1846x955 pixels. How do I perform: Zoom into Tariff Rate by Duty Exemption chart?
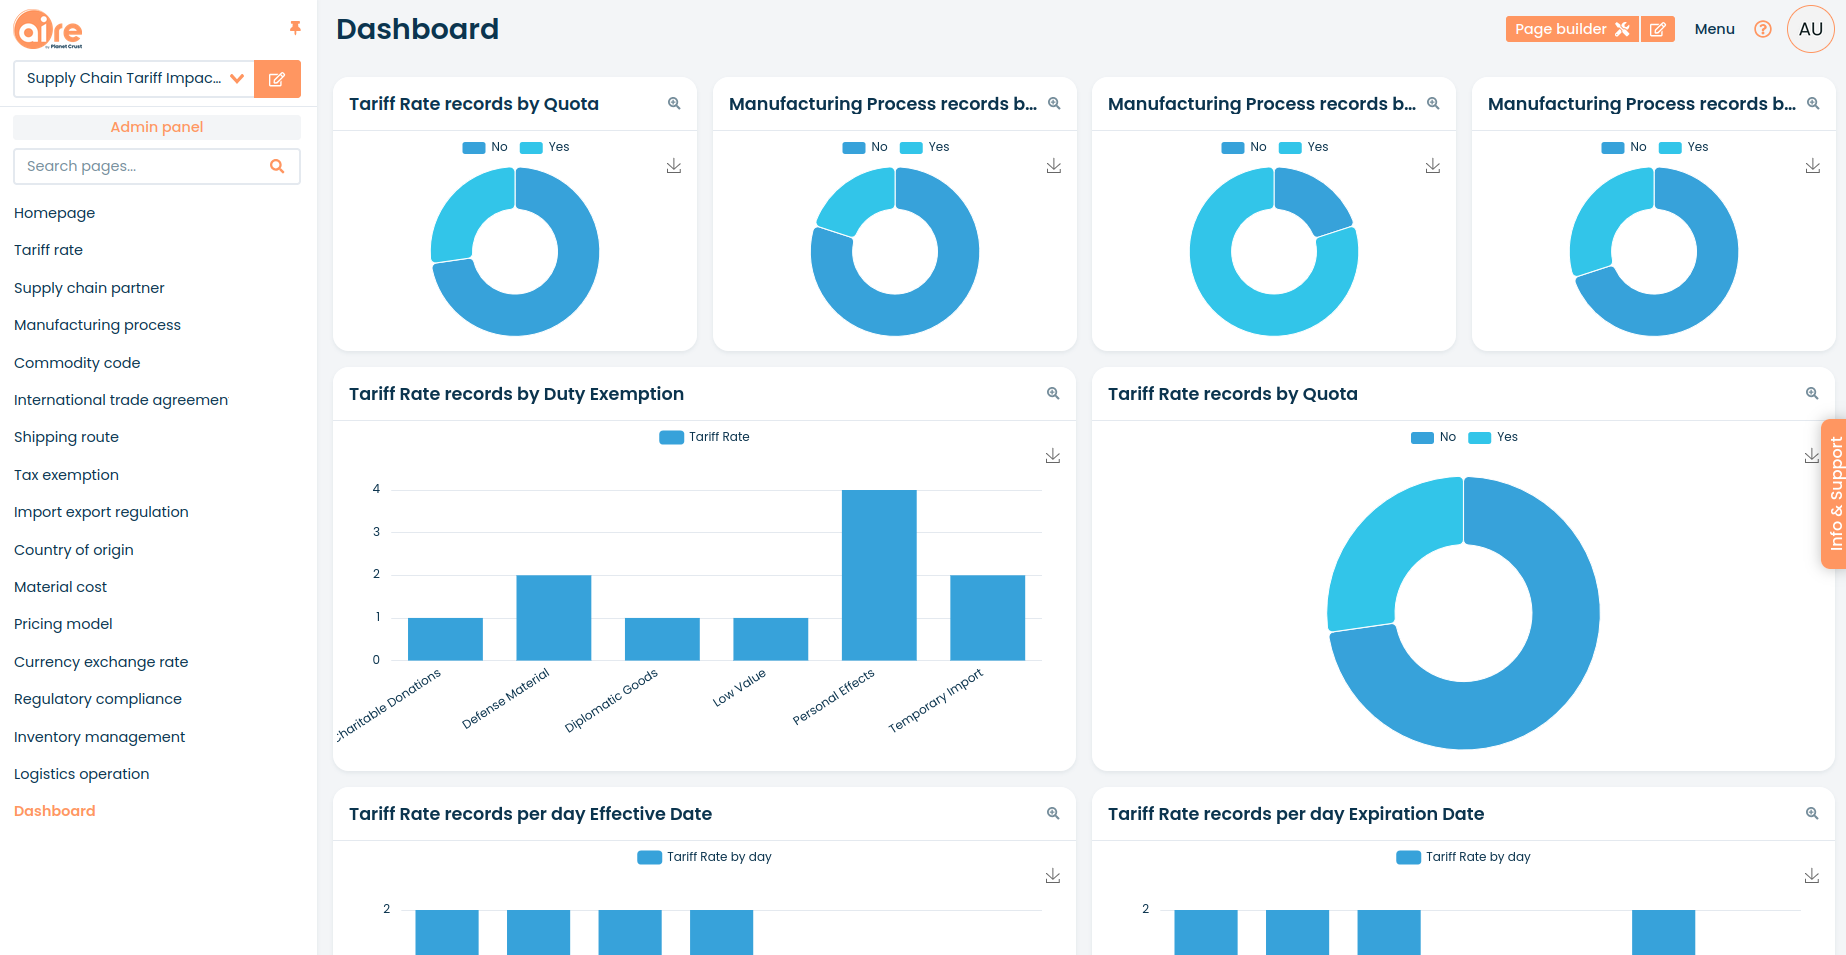point(1053,394)
